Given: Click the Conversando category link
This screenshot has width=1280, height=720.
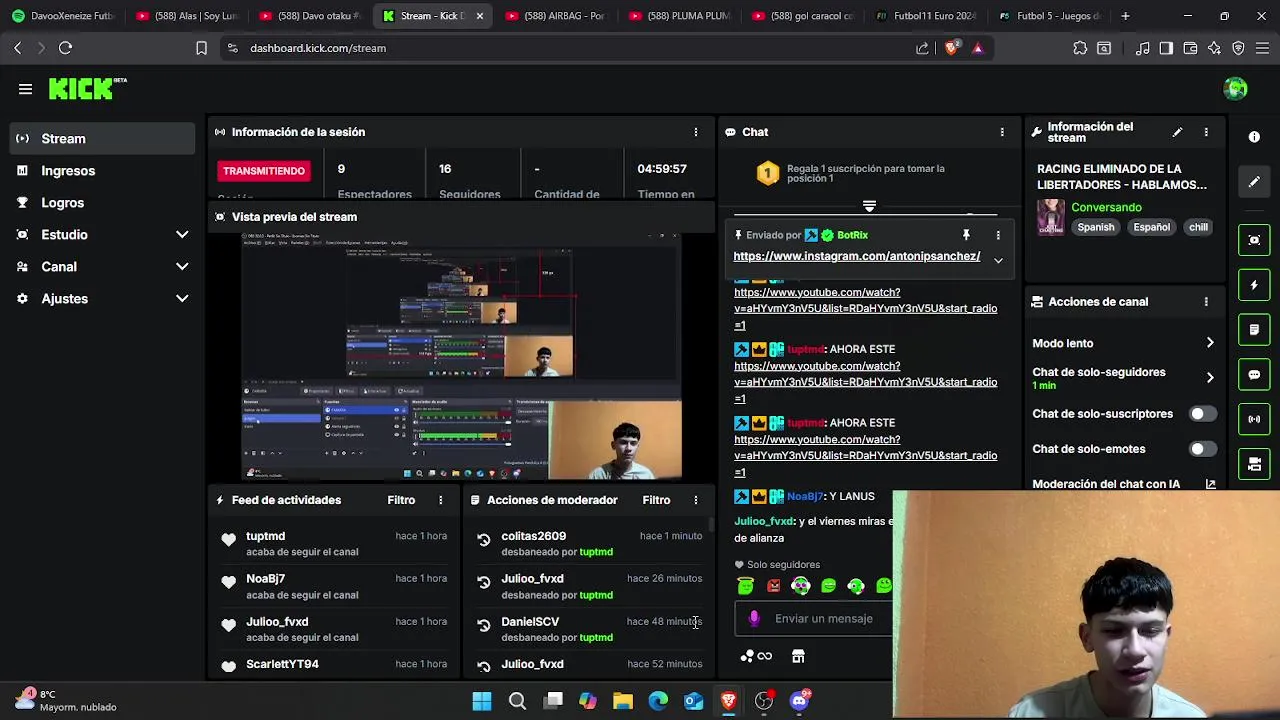Looking at the screenshot, I should point(1106,208).
